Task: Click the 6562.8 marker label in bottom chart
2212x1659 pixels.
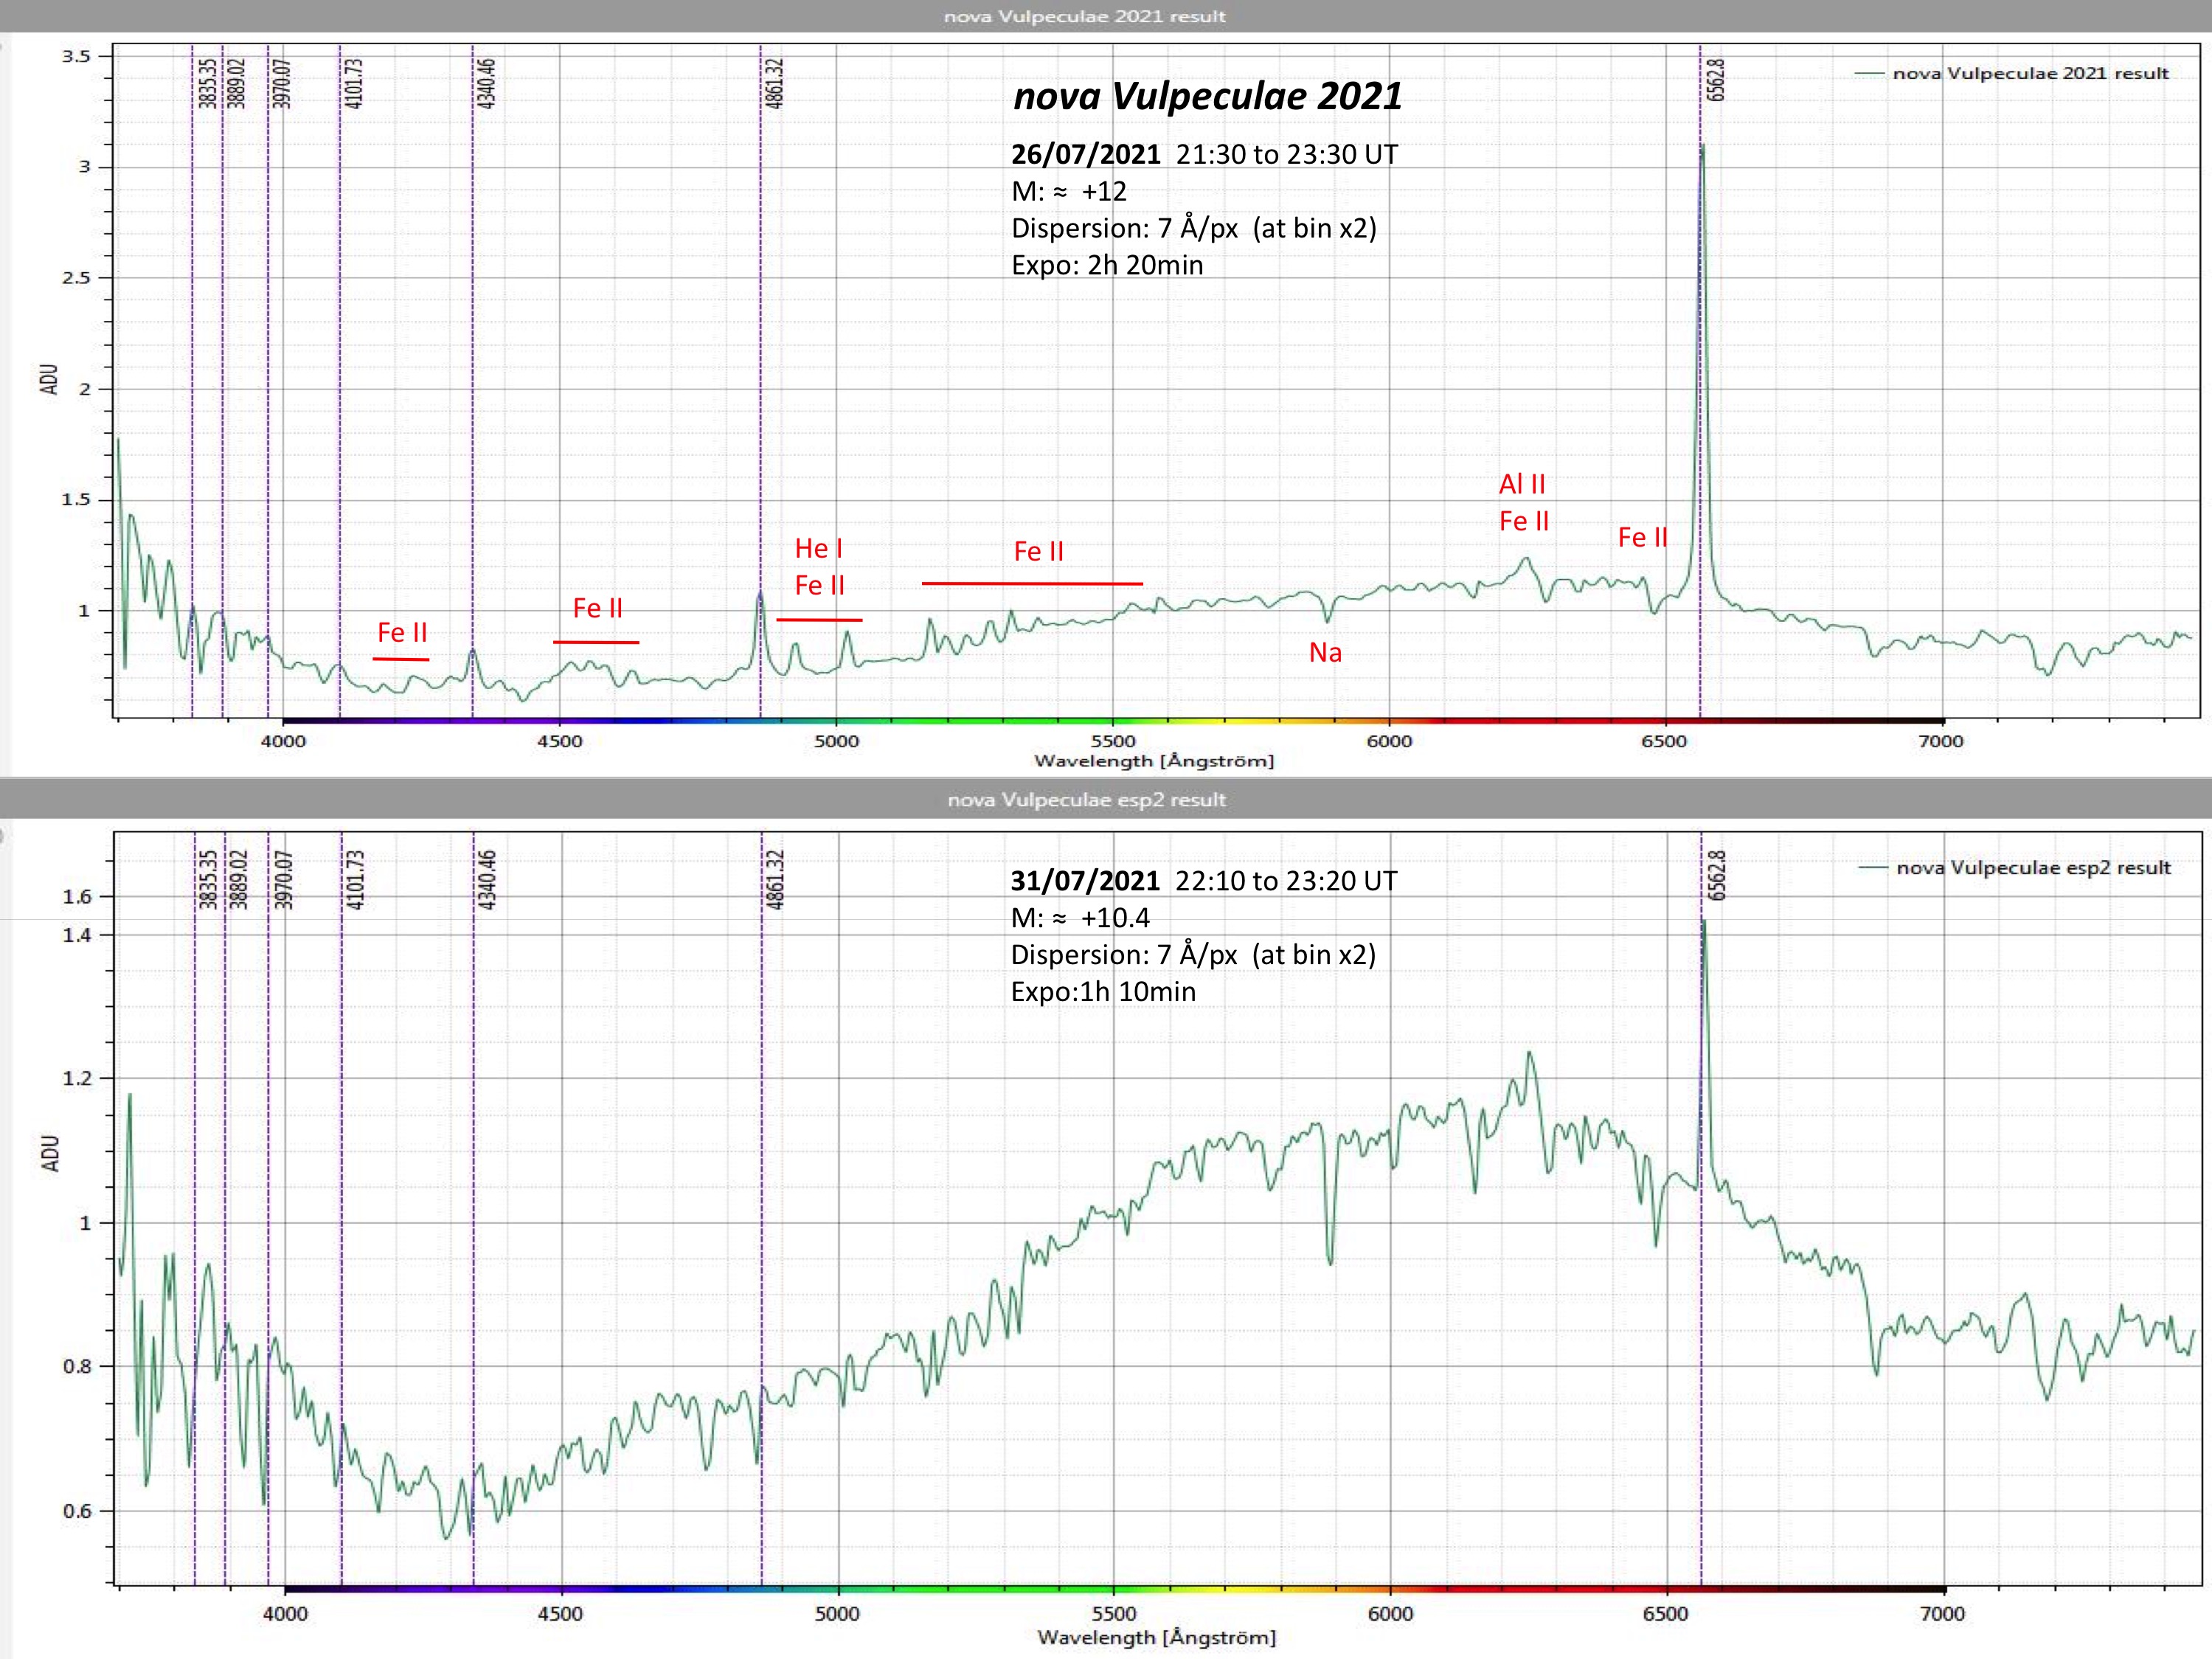Action: point(1717,876)
